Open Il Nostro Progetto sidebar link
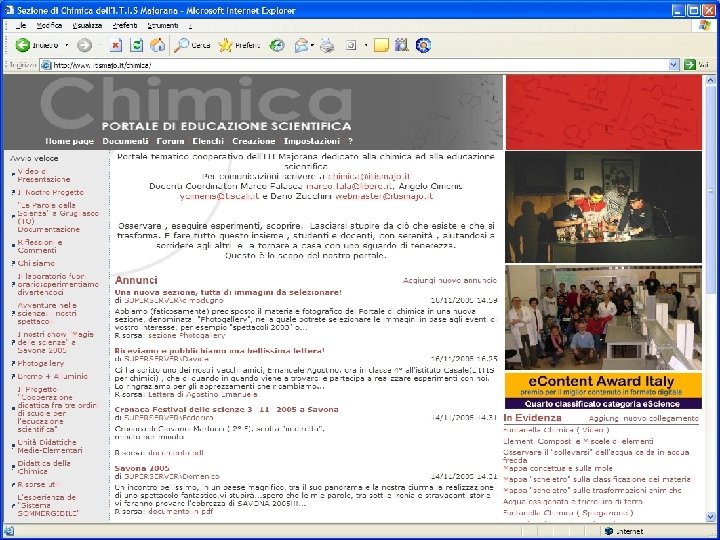 (x=51, y=192)
